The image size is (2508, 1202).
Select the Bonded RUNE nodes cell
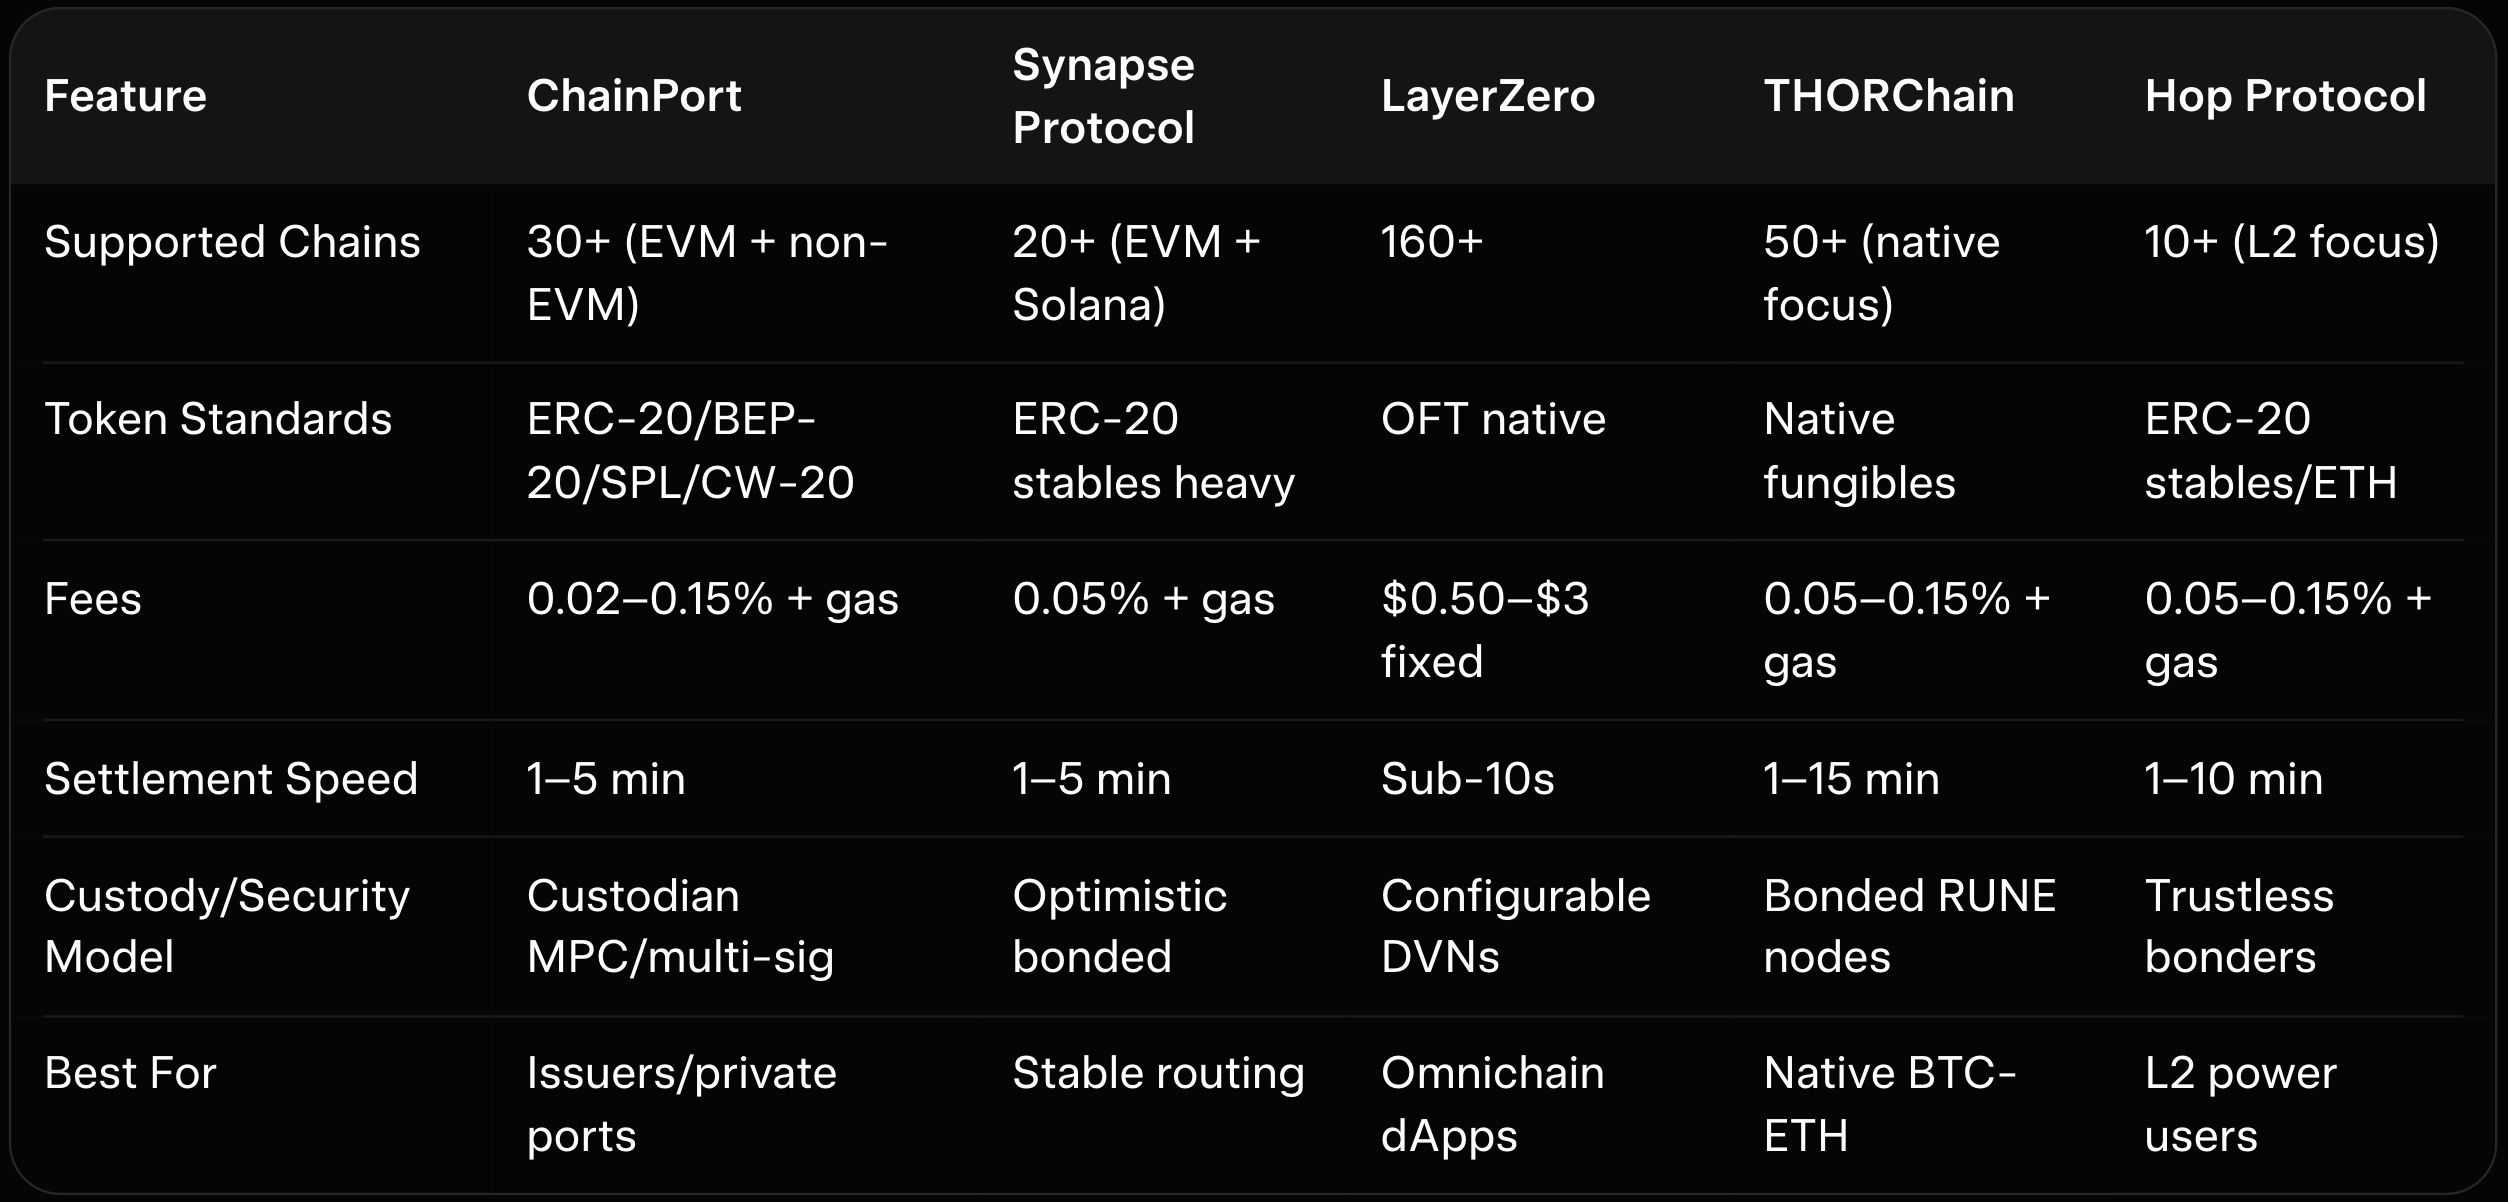1909,926
